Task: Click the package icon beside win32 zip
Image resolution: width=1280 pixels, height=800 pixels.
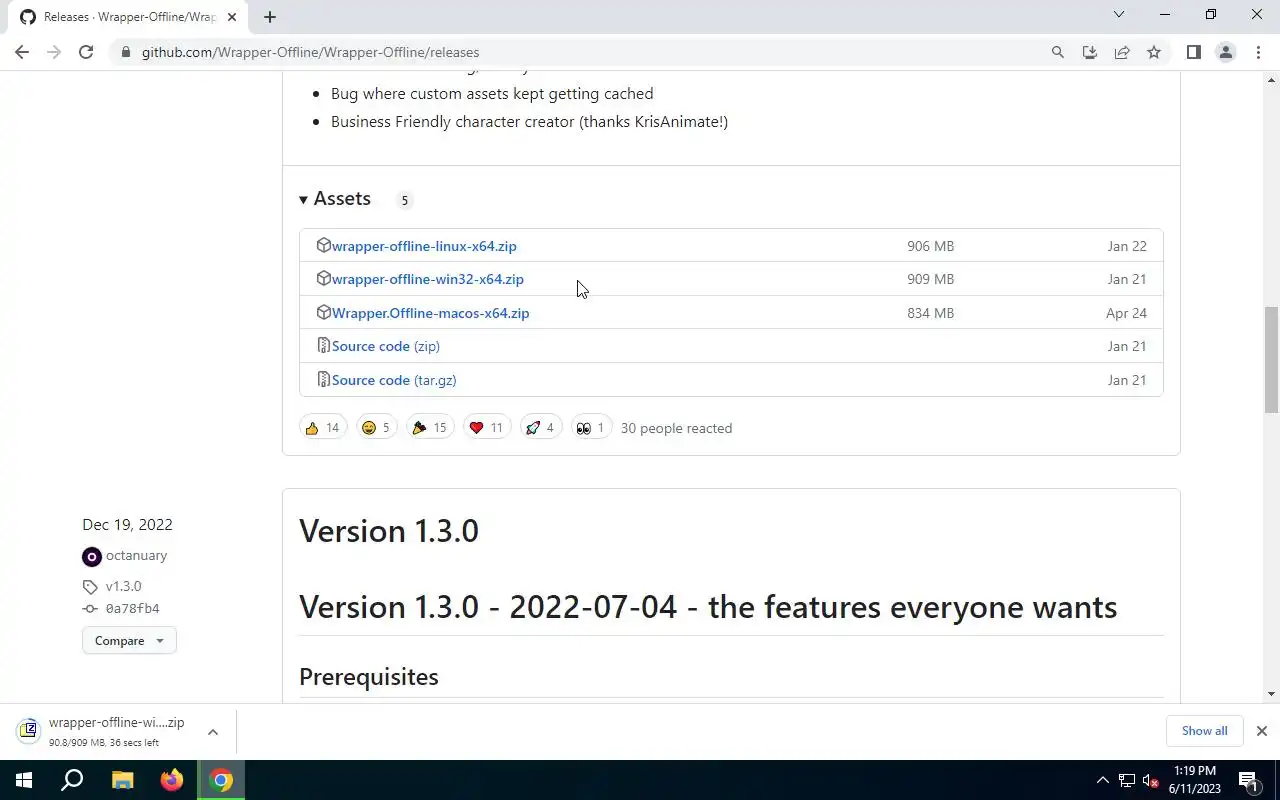Action: tap(323, 278)
